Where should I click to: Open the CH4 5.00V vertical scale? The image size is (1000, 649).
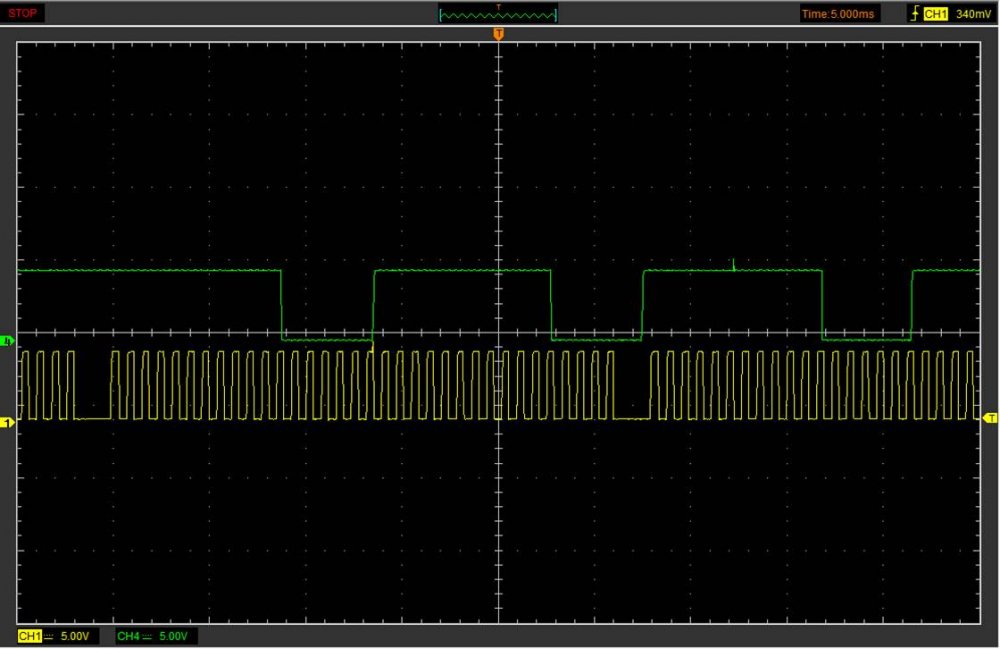[x=173, y=636]
